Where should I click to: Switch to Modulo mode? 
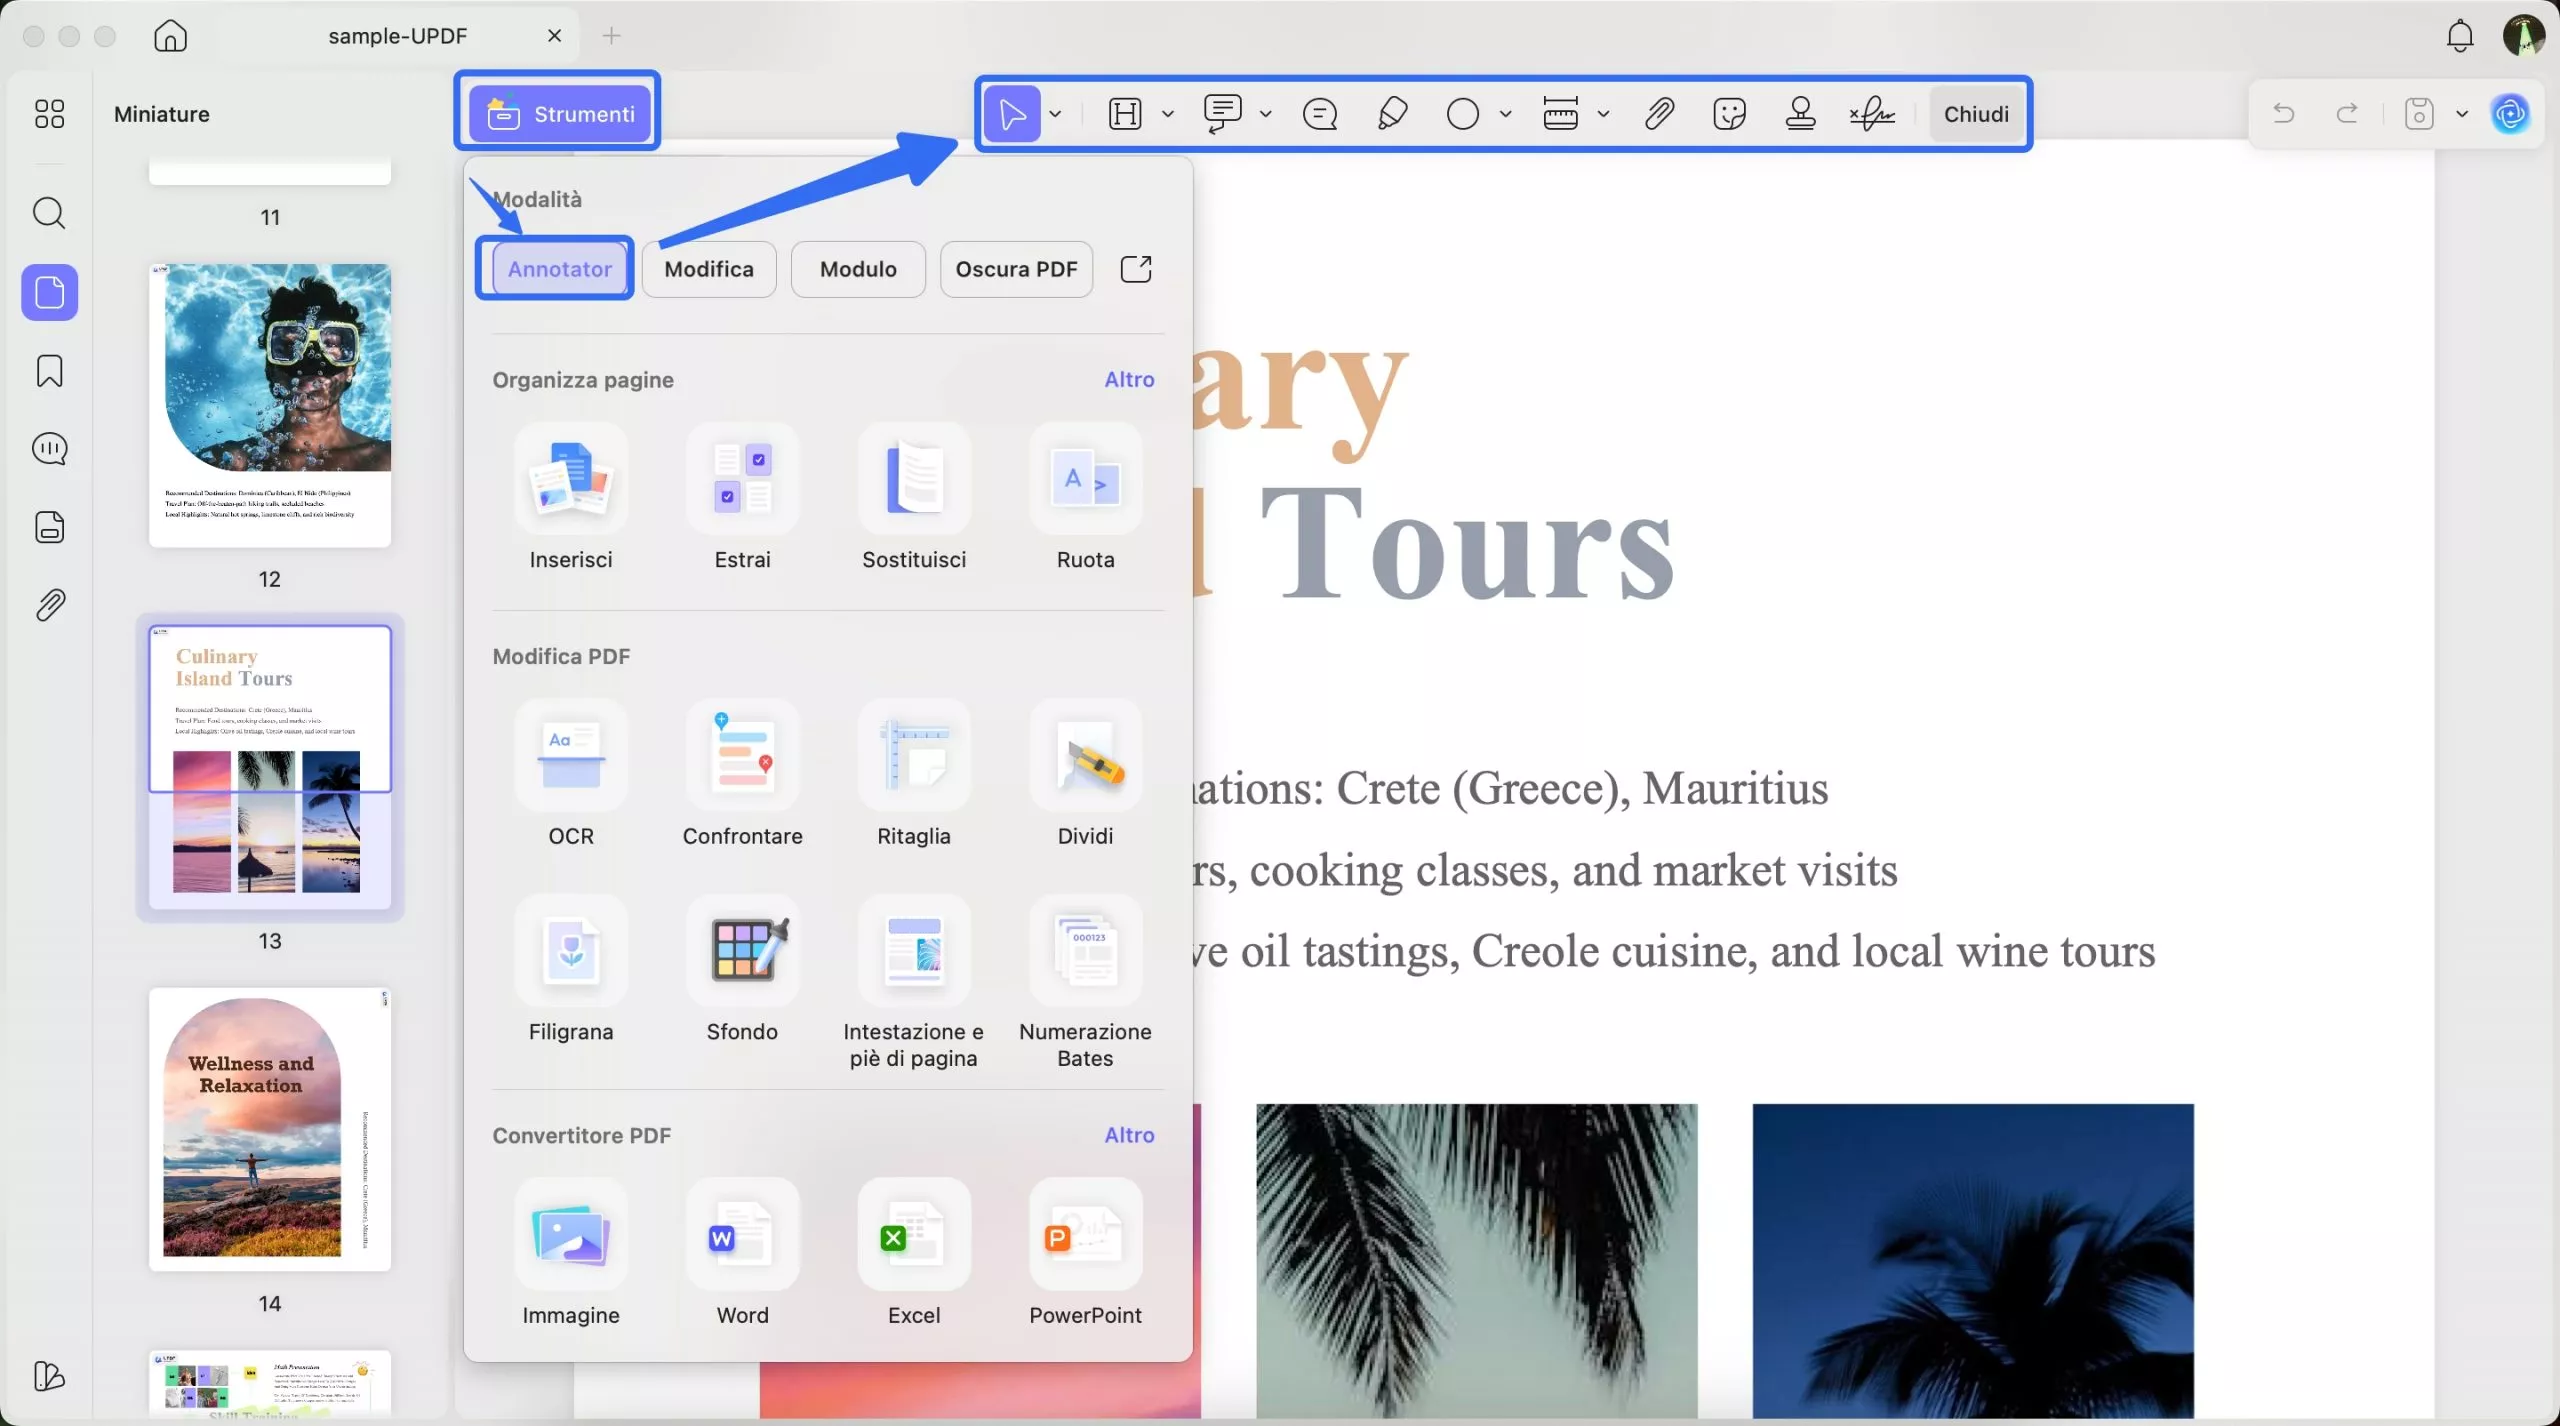coord(857,269)
